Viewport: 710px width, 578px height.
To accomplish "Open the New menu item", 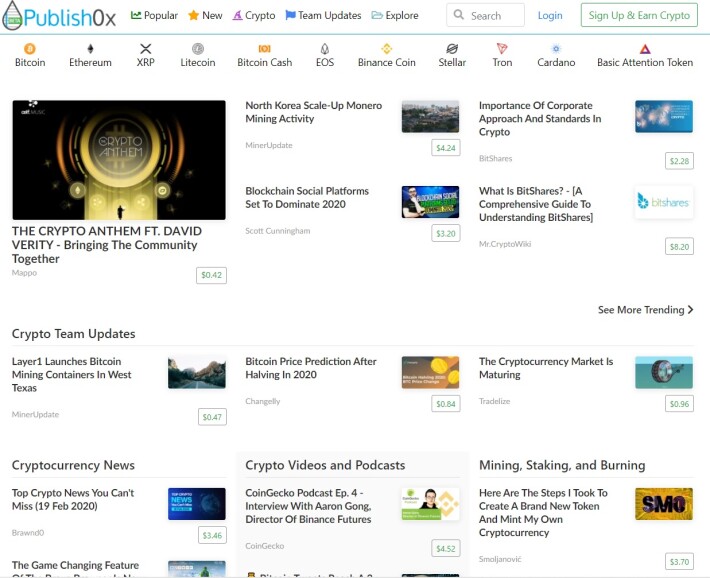I will tap(205, 15).
